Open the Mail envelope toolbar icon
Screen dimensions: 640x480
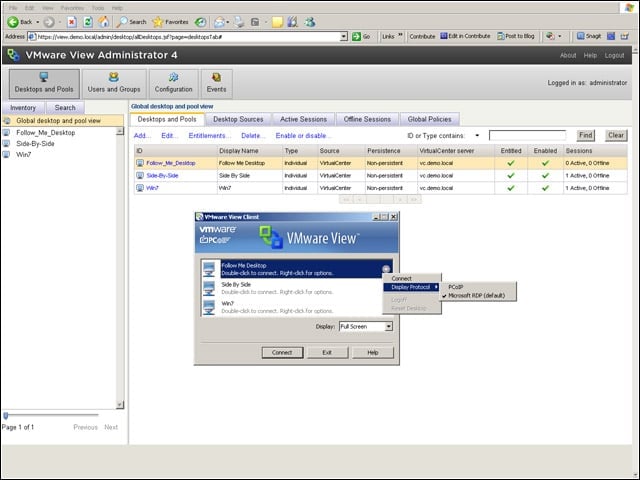pyautogui.click(x=220, y=22)
